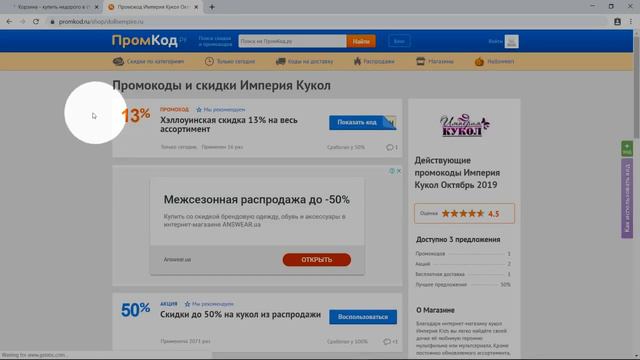
Task: Click the orange Найти search button
Action: 361,41
